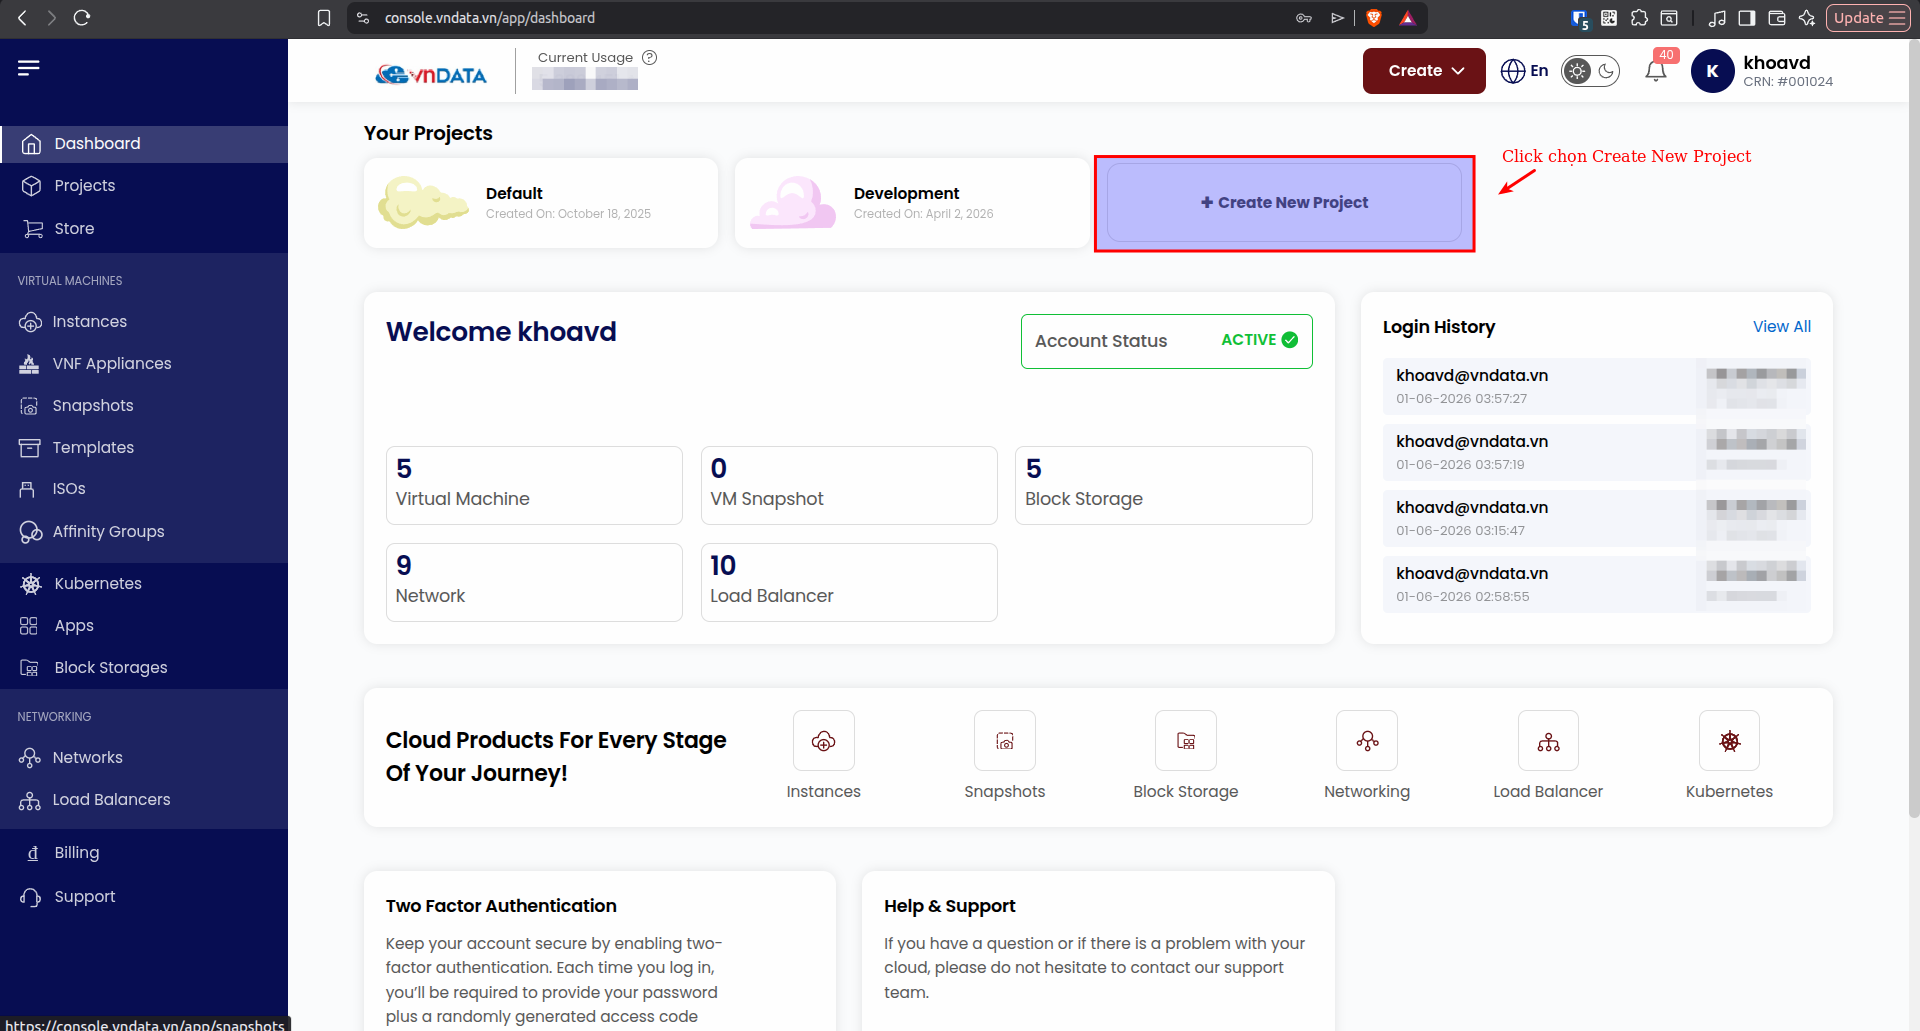
Task: Click the Snapshots cloud product icon
Action: point(1005,741)
